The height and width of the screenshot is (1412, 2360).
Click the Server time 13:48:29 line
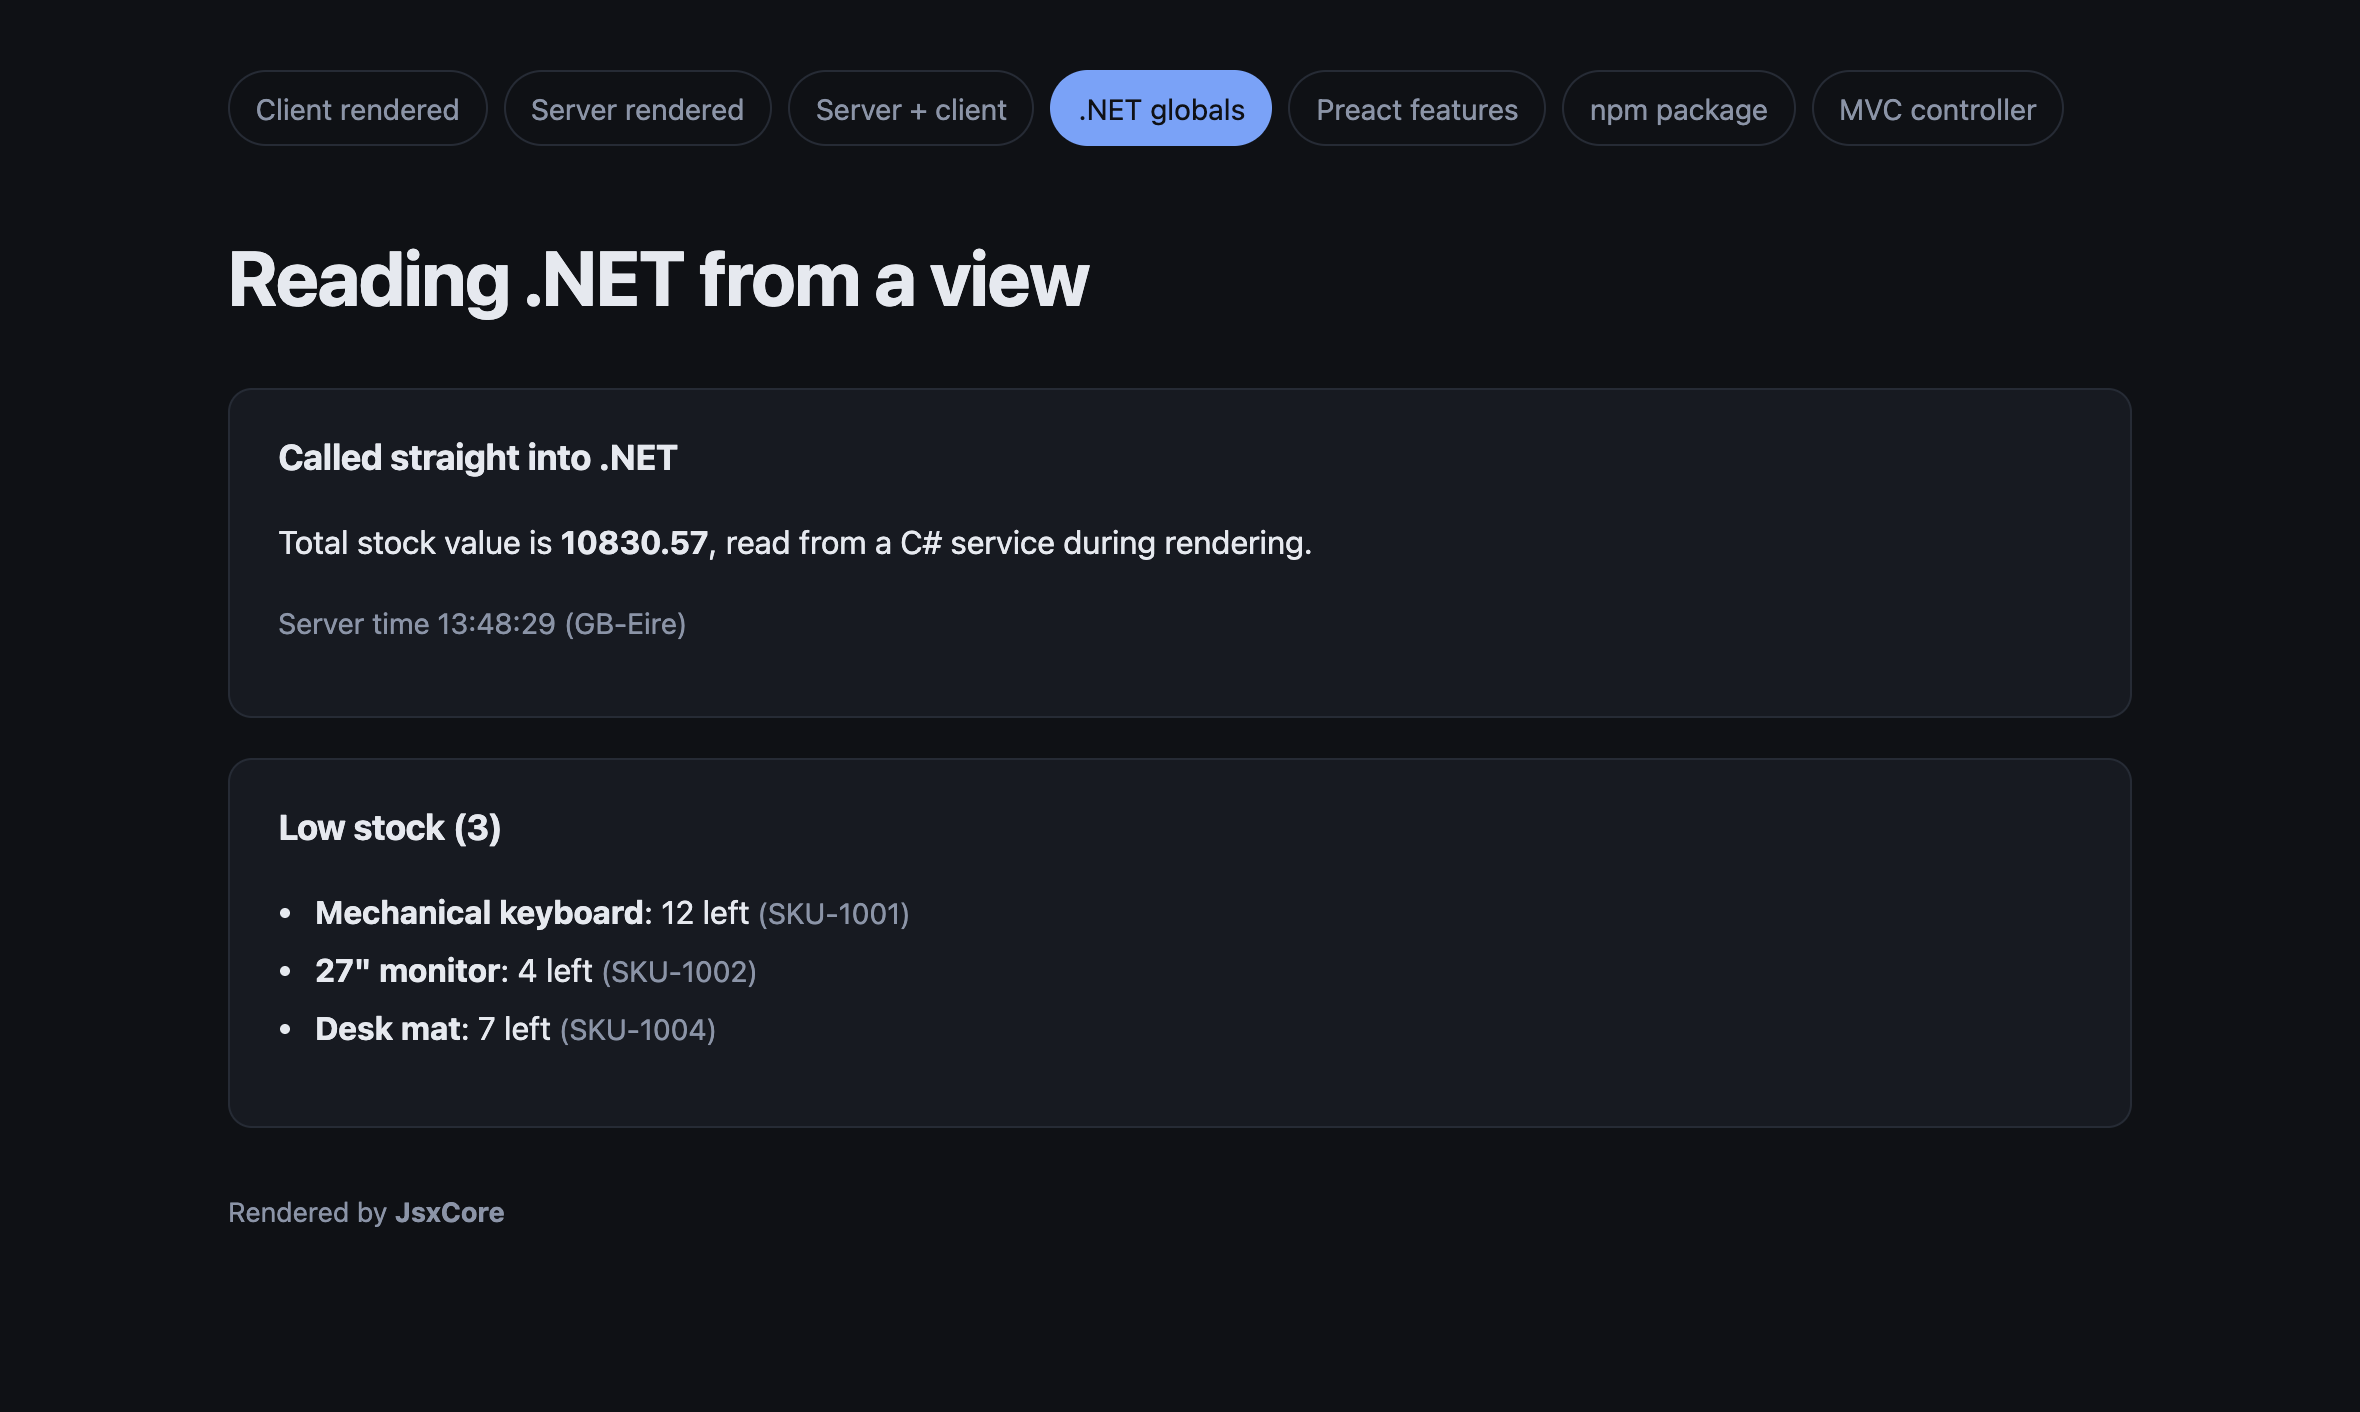482,624
